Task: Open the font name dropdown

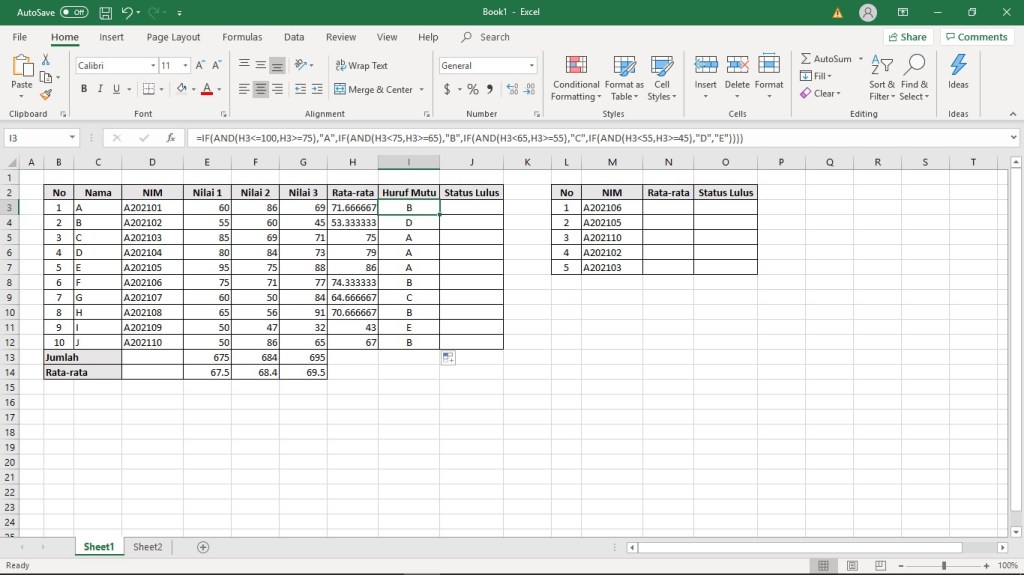Action: point(153,66)
